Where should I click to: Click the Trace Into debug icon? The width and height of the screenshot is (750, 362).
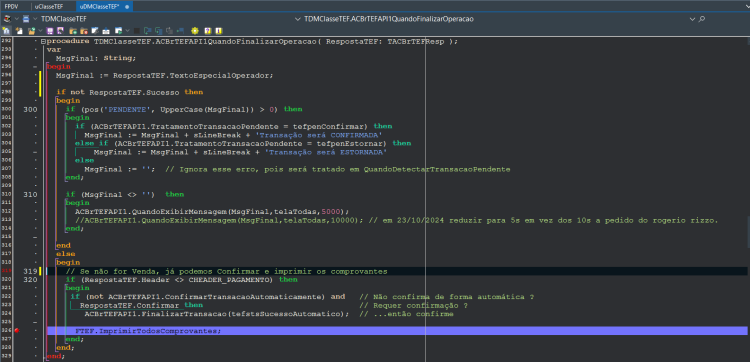(158, 31)
